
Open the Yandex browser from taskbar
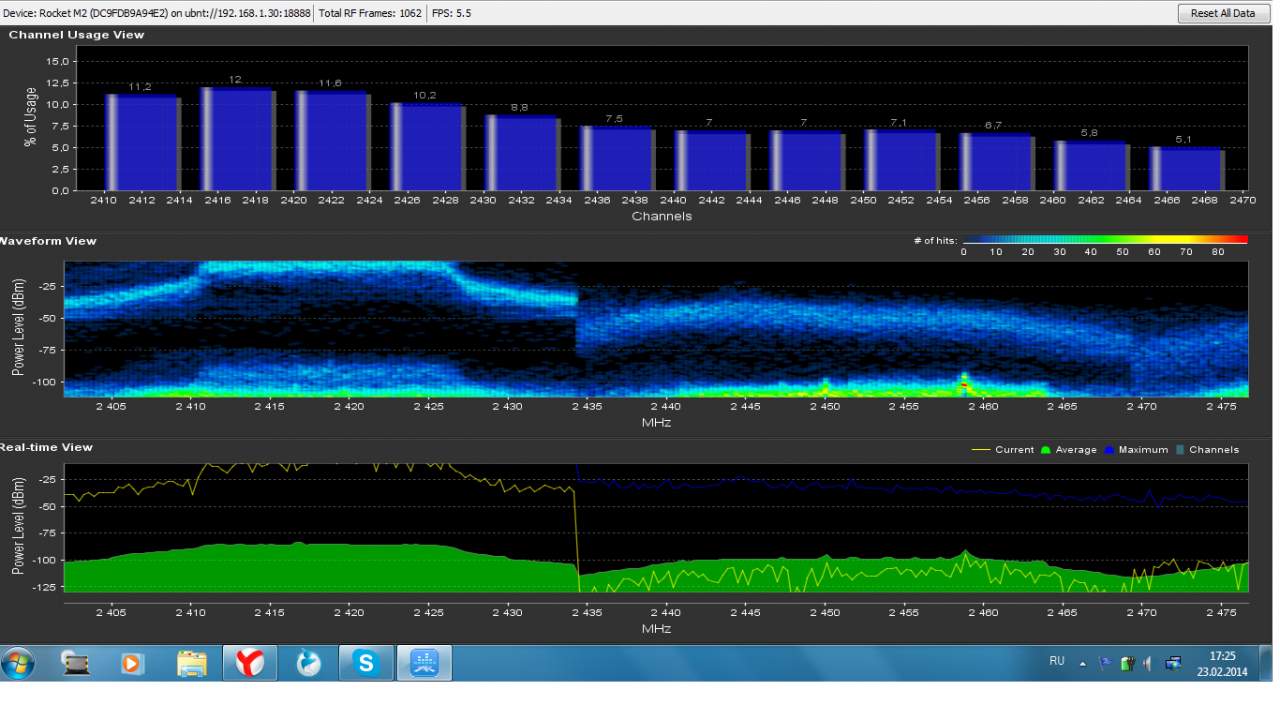[x=248, y=663]
